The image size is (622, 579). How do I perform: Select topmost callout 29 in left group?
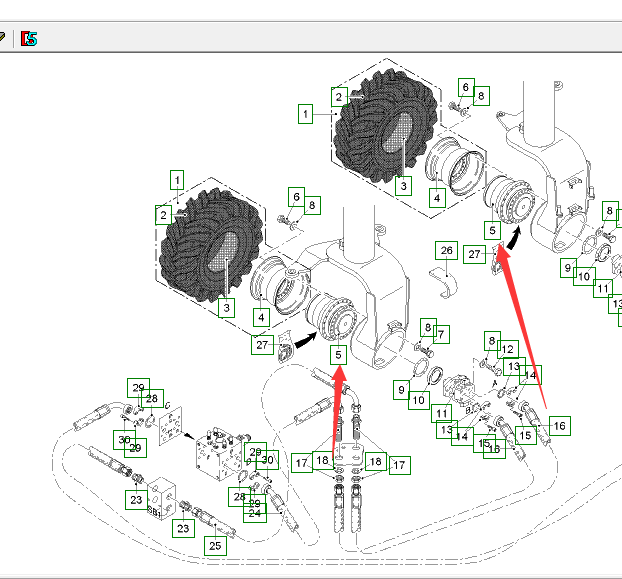pos(138,388)
